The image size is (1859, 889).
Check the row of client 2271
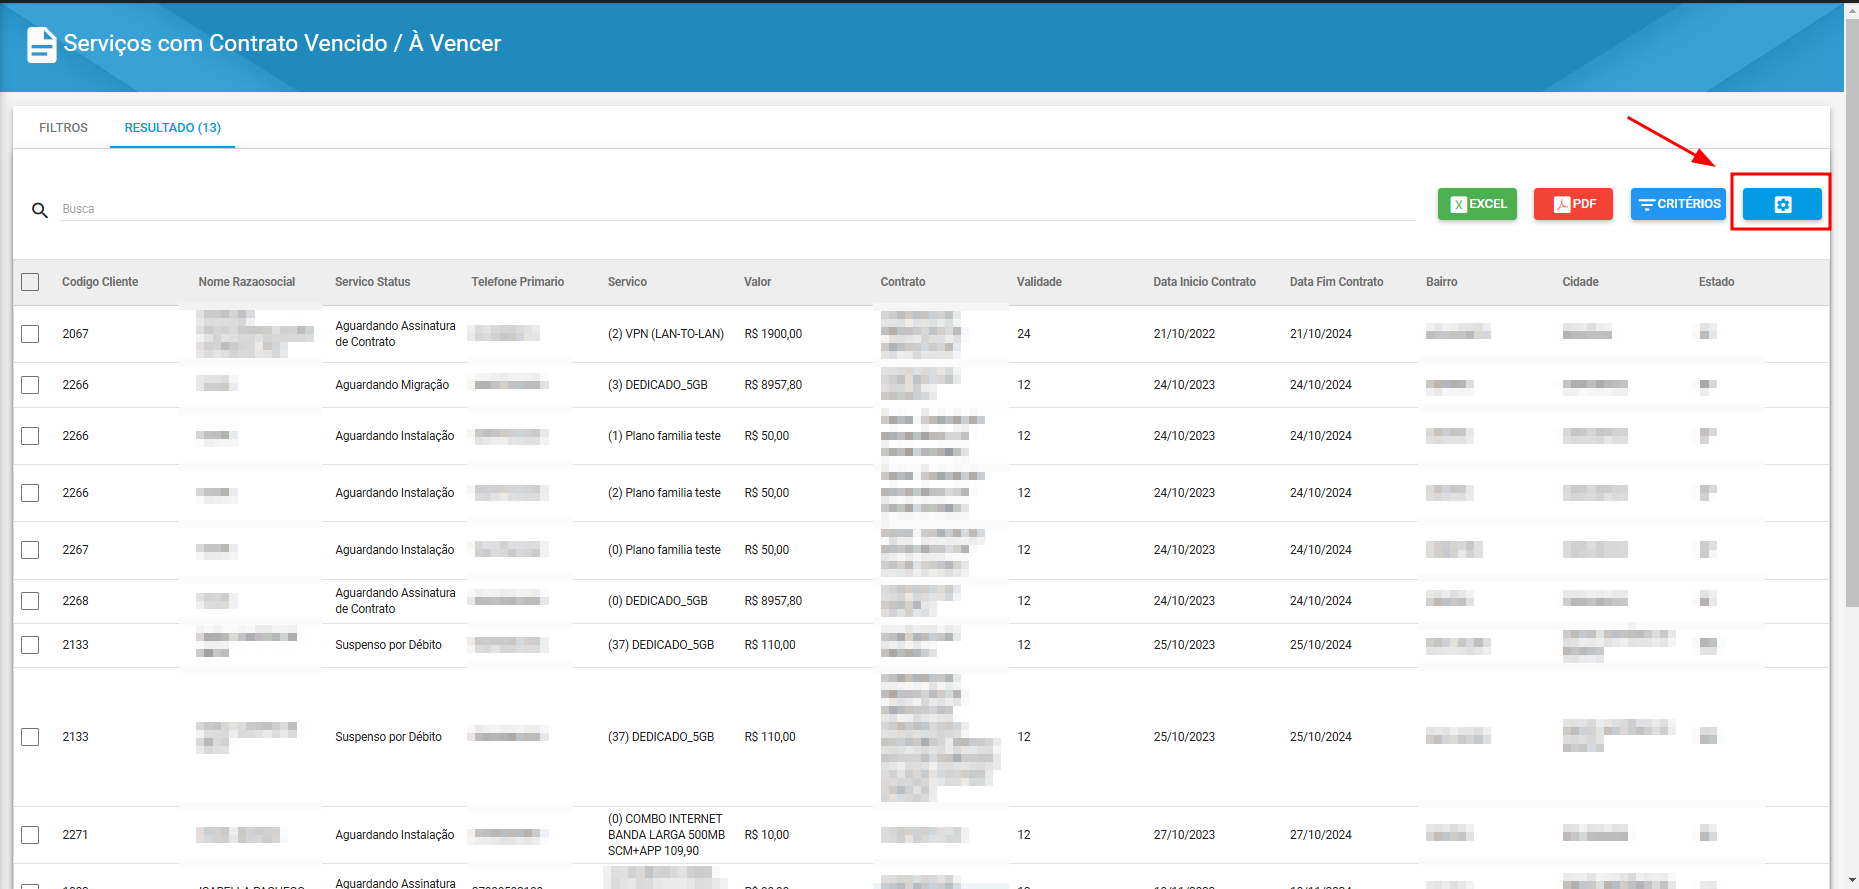[30, 835]
